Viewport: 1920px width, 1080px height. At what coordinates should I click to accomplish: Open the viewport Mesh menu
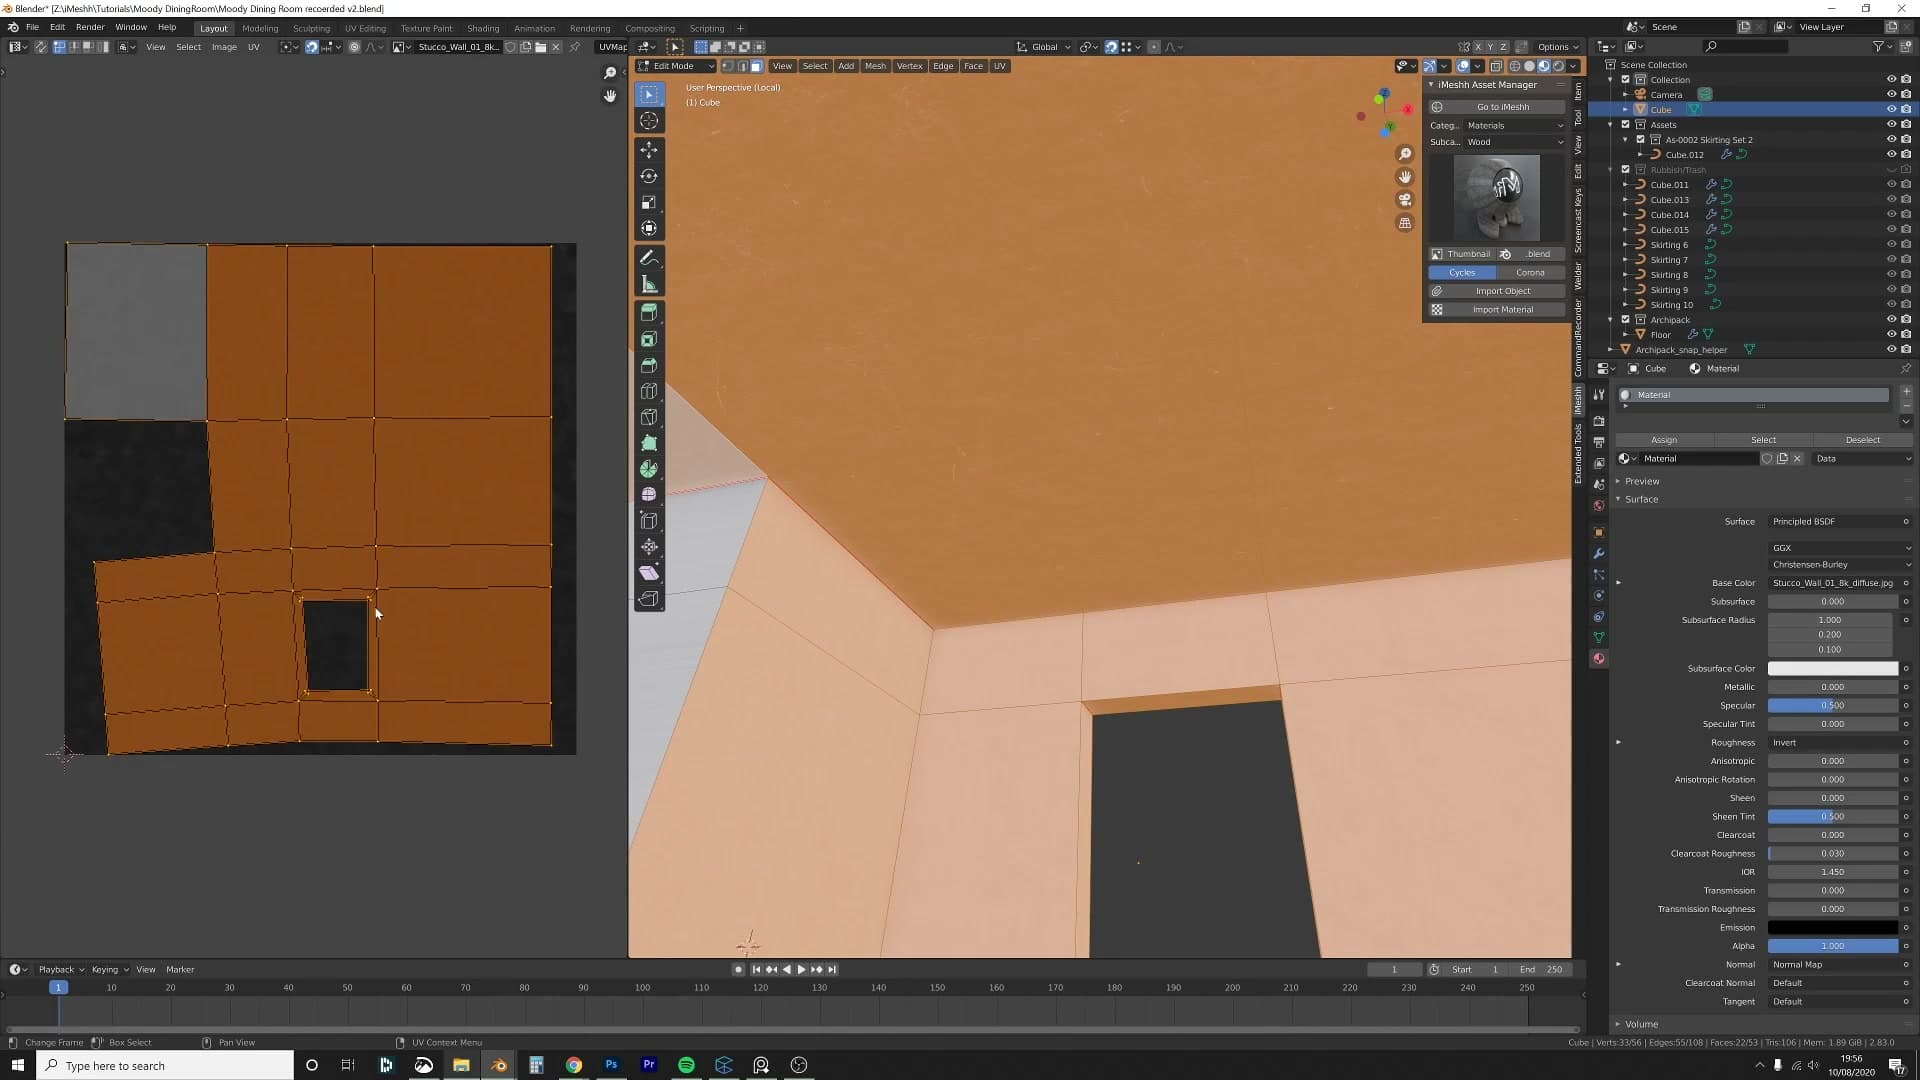(x=875, y=66)
